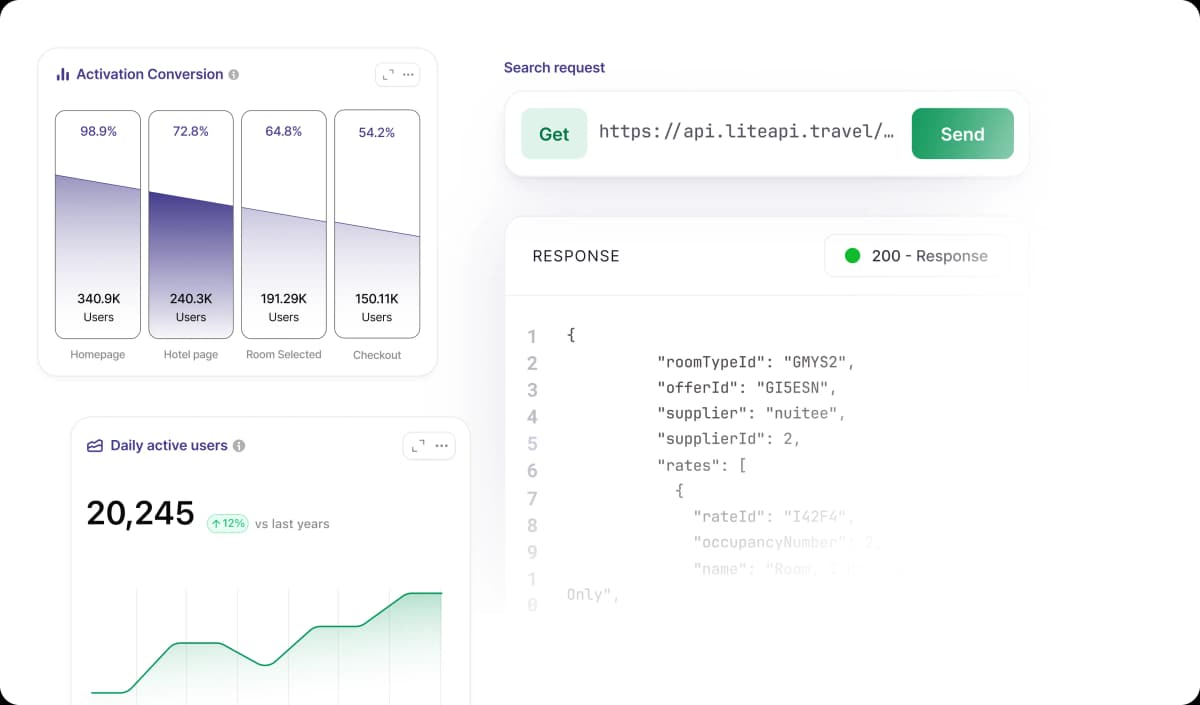Select the Checkout funnel bar

pos(377,225)
